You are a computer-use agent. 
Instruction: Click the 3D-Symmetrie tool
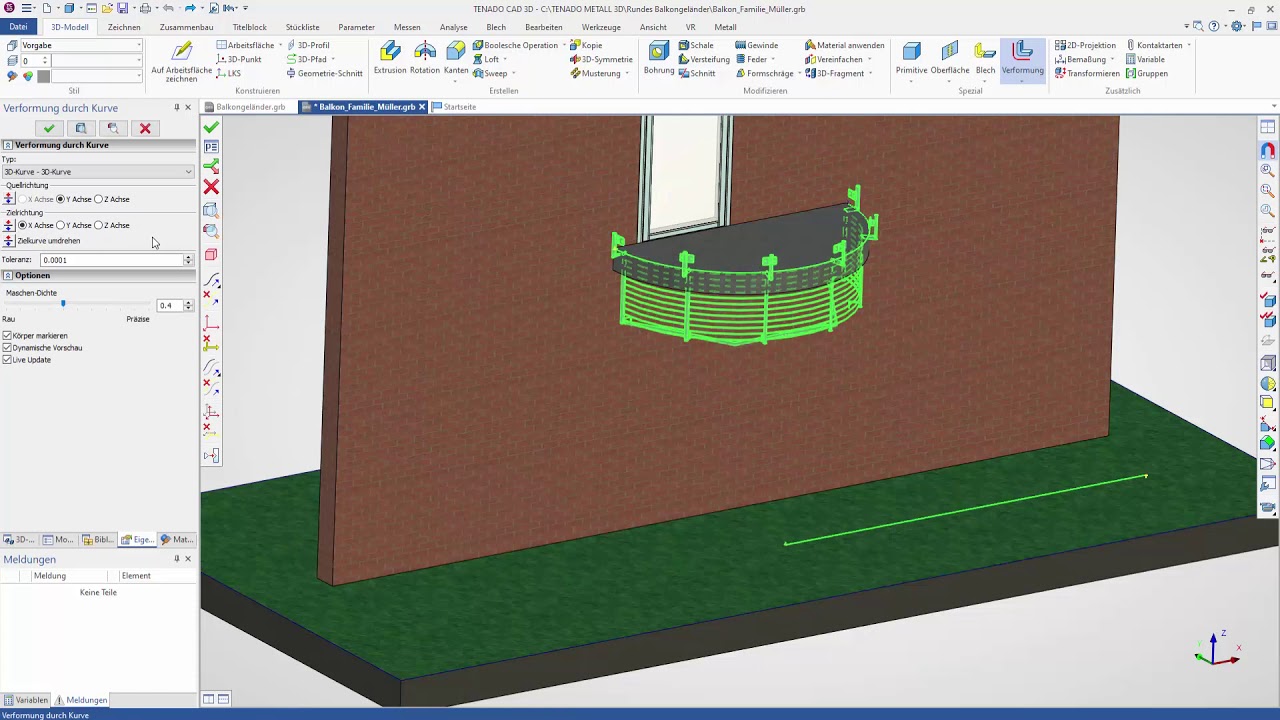(x=601, y=59)
